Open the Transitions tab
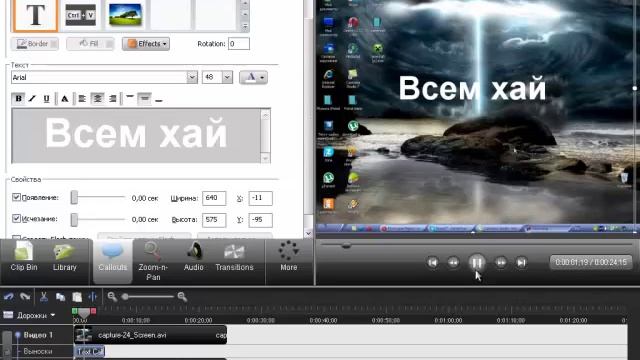The width and height of the screenshot is (640, 360). coord(234,257)
